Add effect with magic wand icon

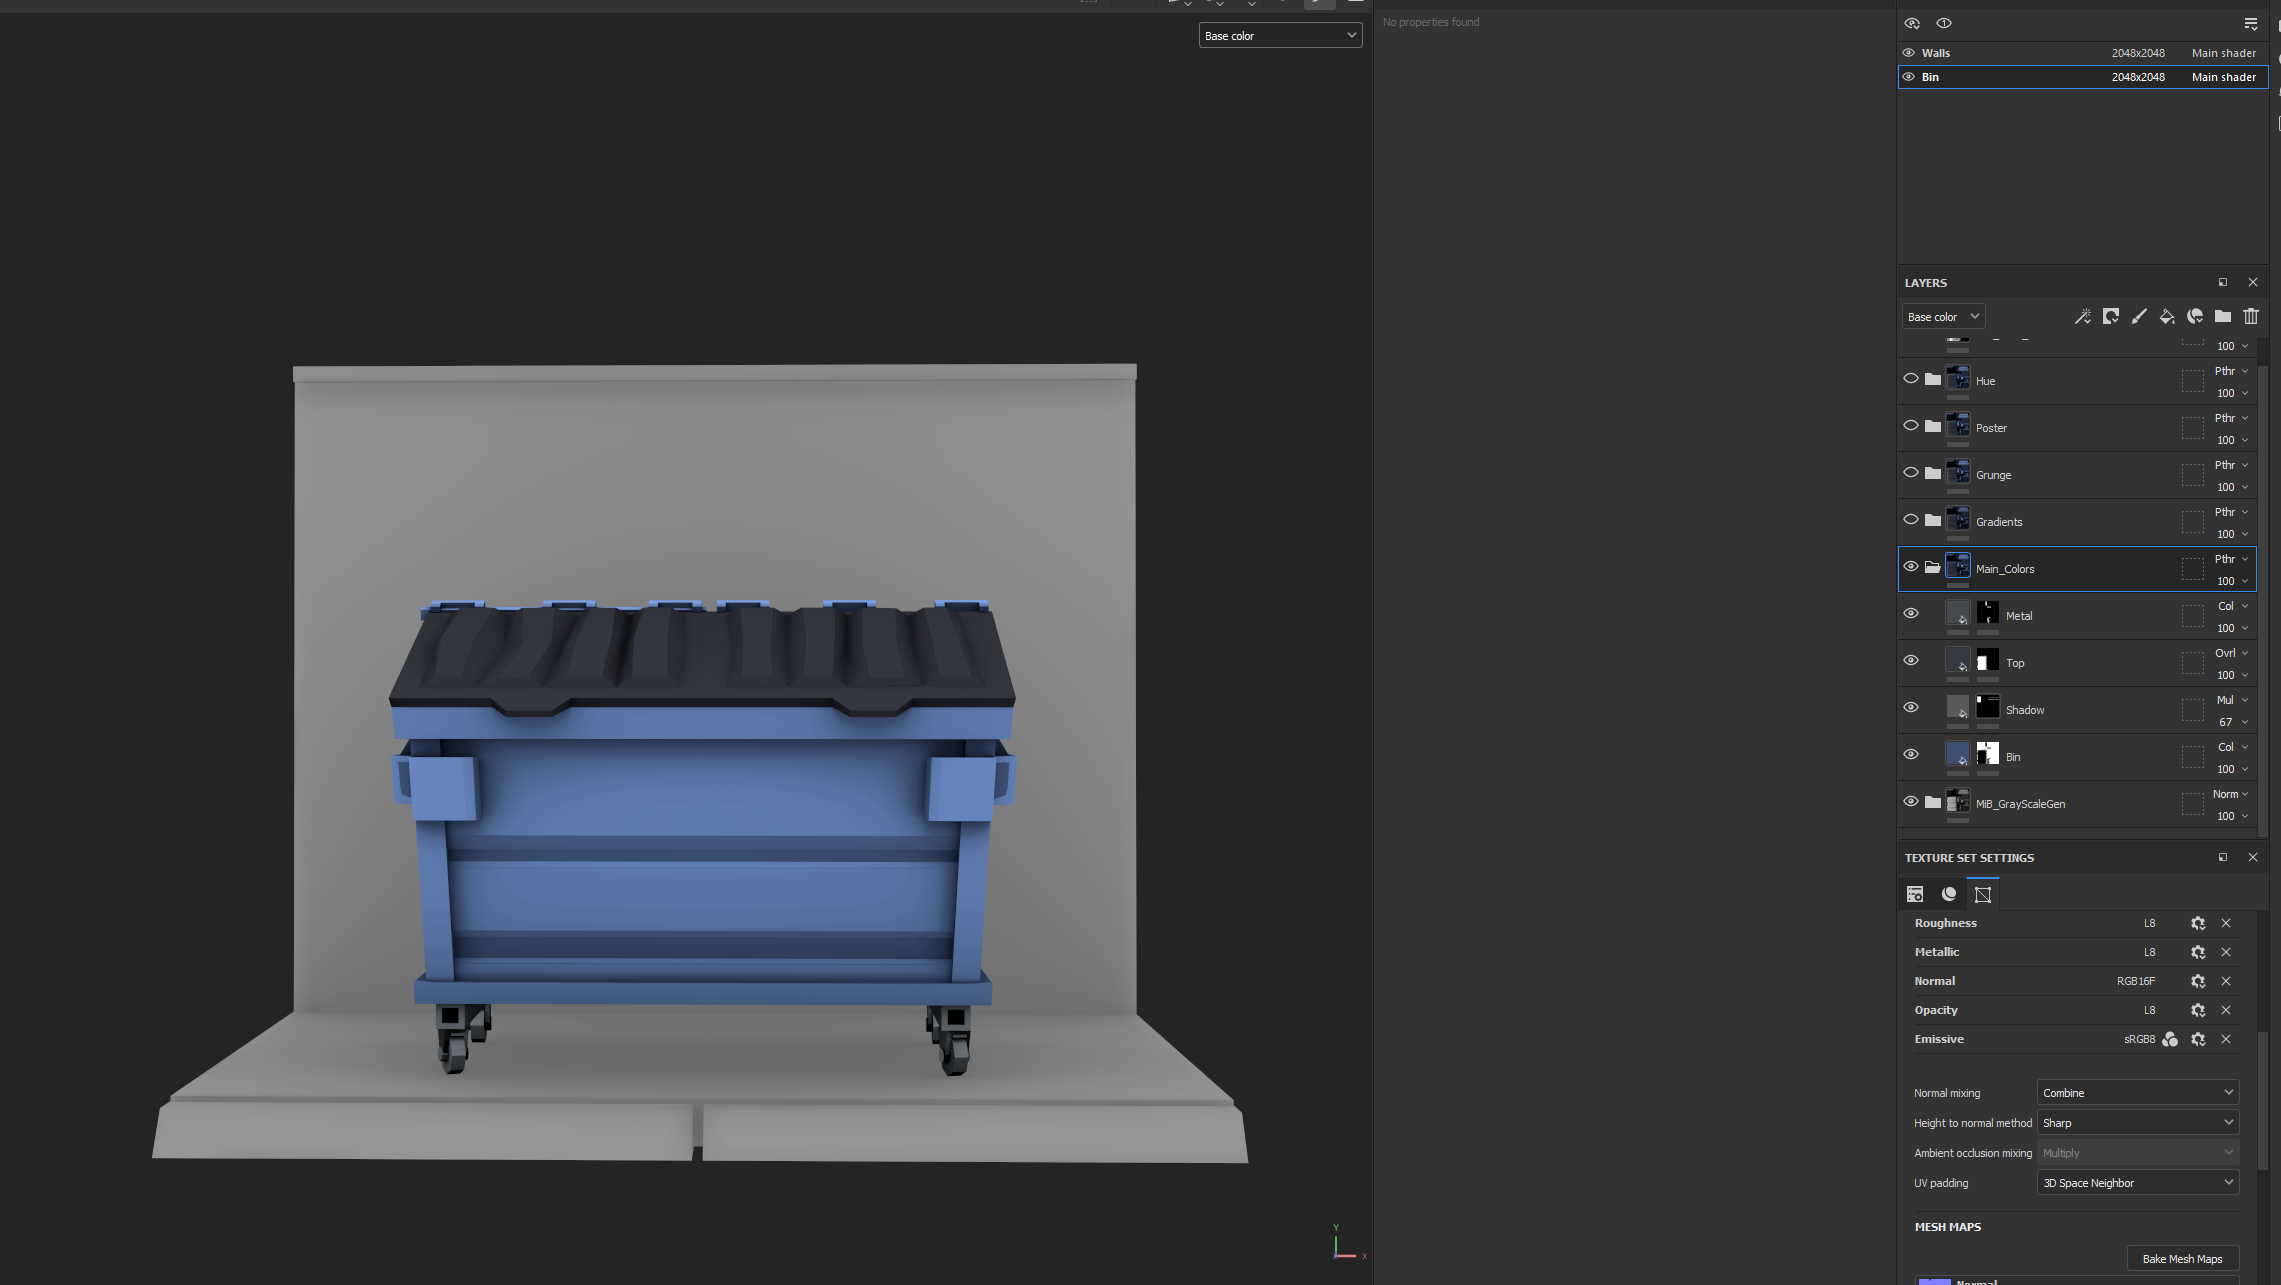[x=2082, y=317]
